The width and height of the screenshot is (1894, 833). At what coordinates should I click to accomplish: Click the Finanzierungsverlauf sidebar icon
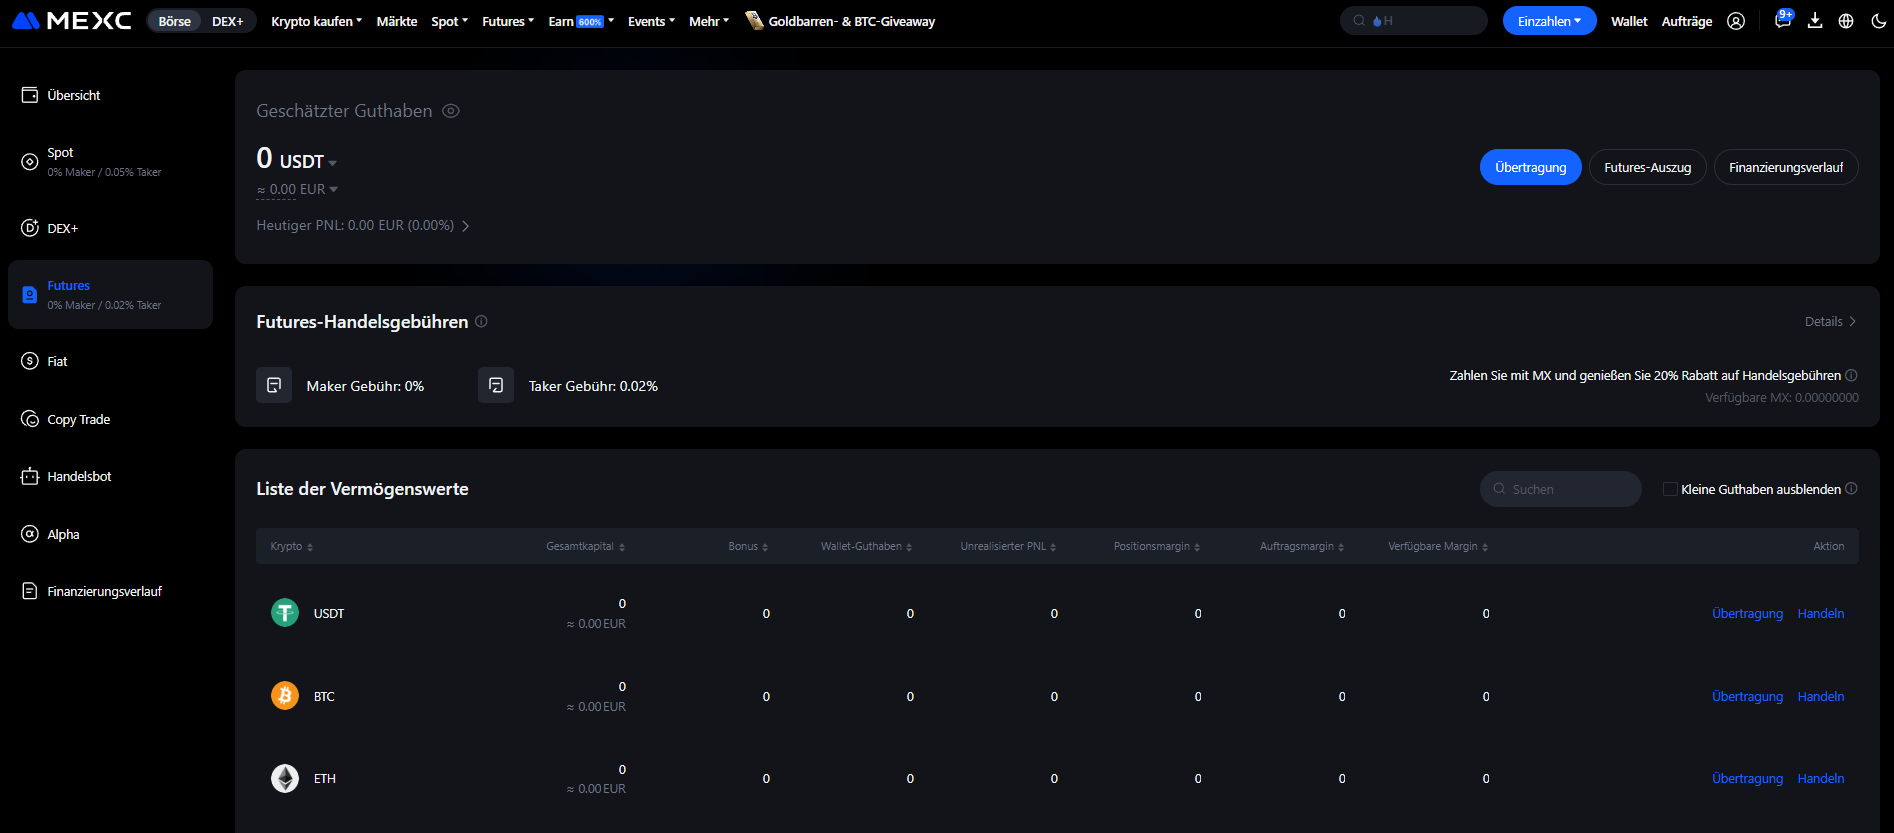30,591
